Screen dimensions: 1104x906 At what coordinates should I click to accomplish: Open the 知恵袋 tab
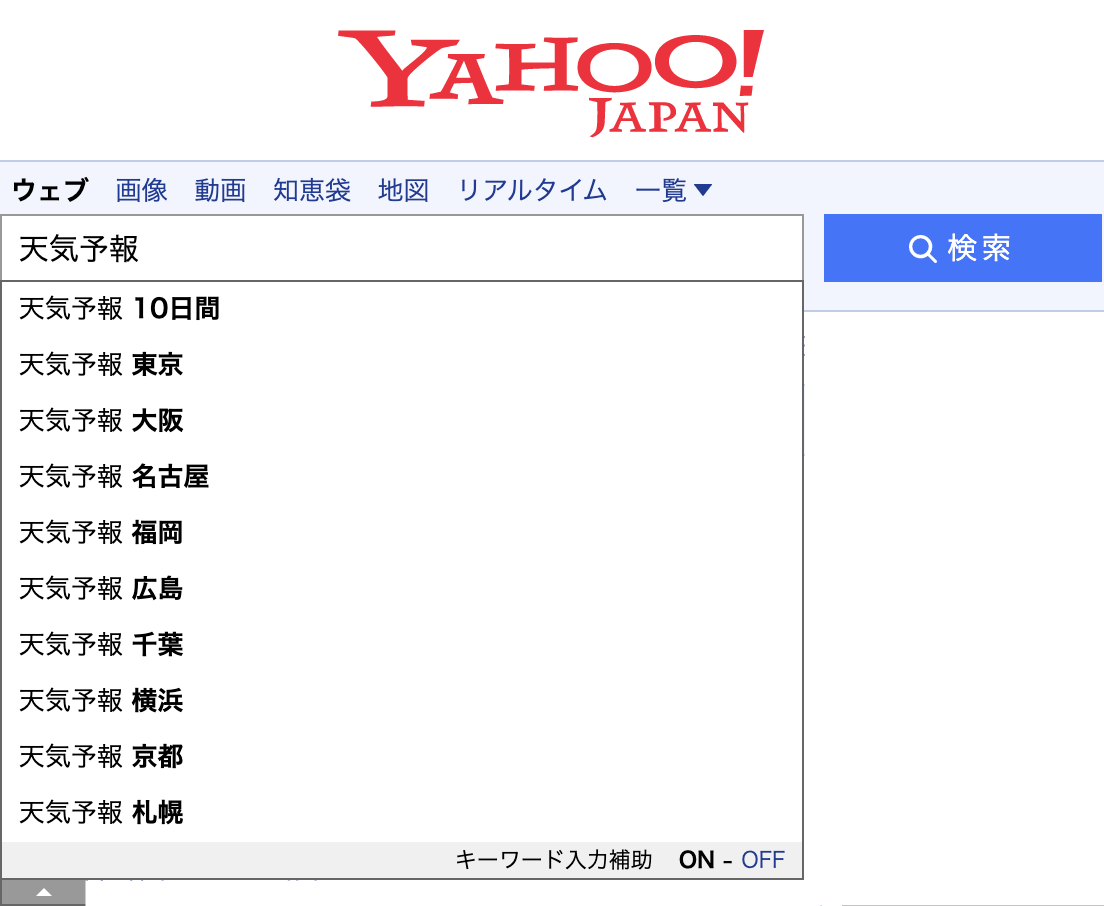[x=312, y=190]
